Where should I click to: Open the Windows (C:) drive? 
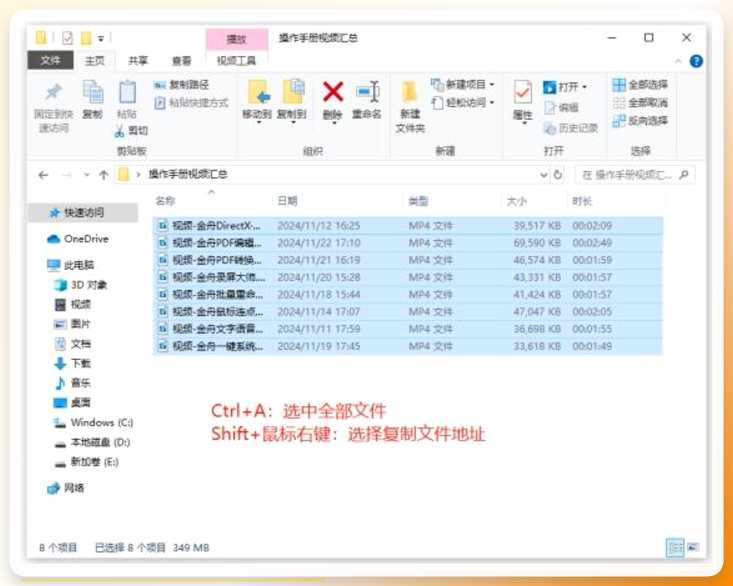93,422
